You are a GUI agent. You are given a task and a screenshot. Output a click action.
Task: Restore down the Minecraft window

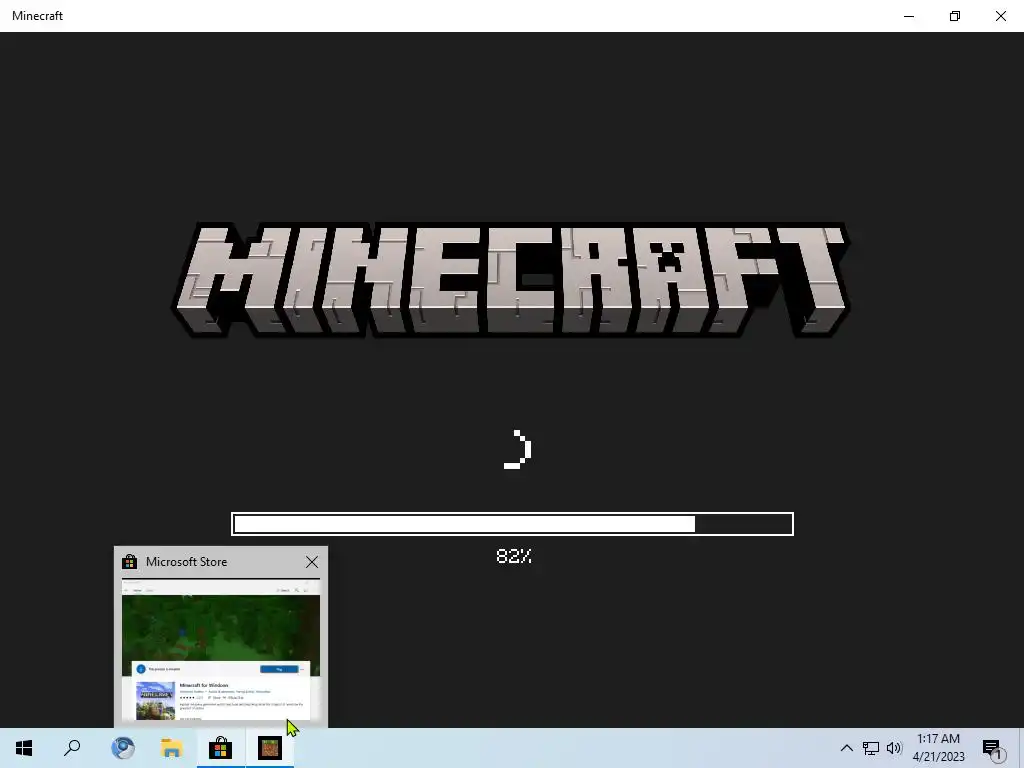(x=955, y=16)
